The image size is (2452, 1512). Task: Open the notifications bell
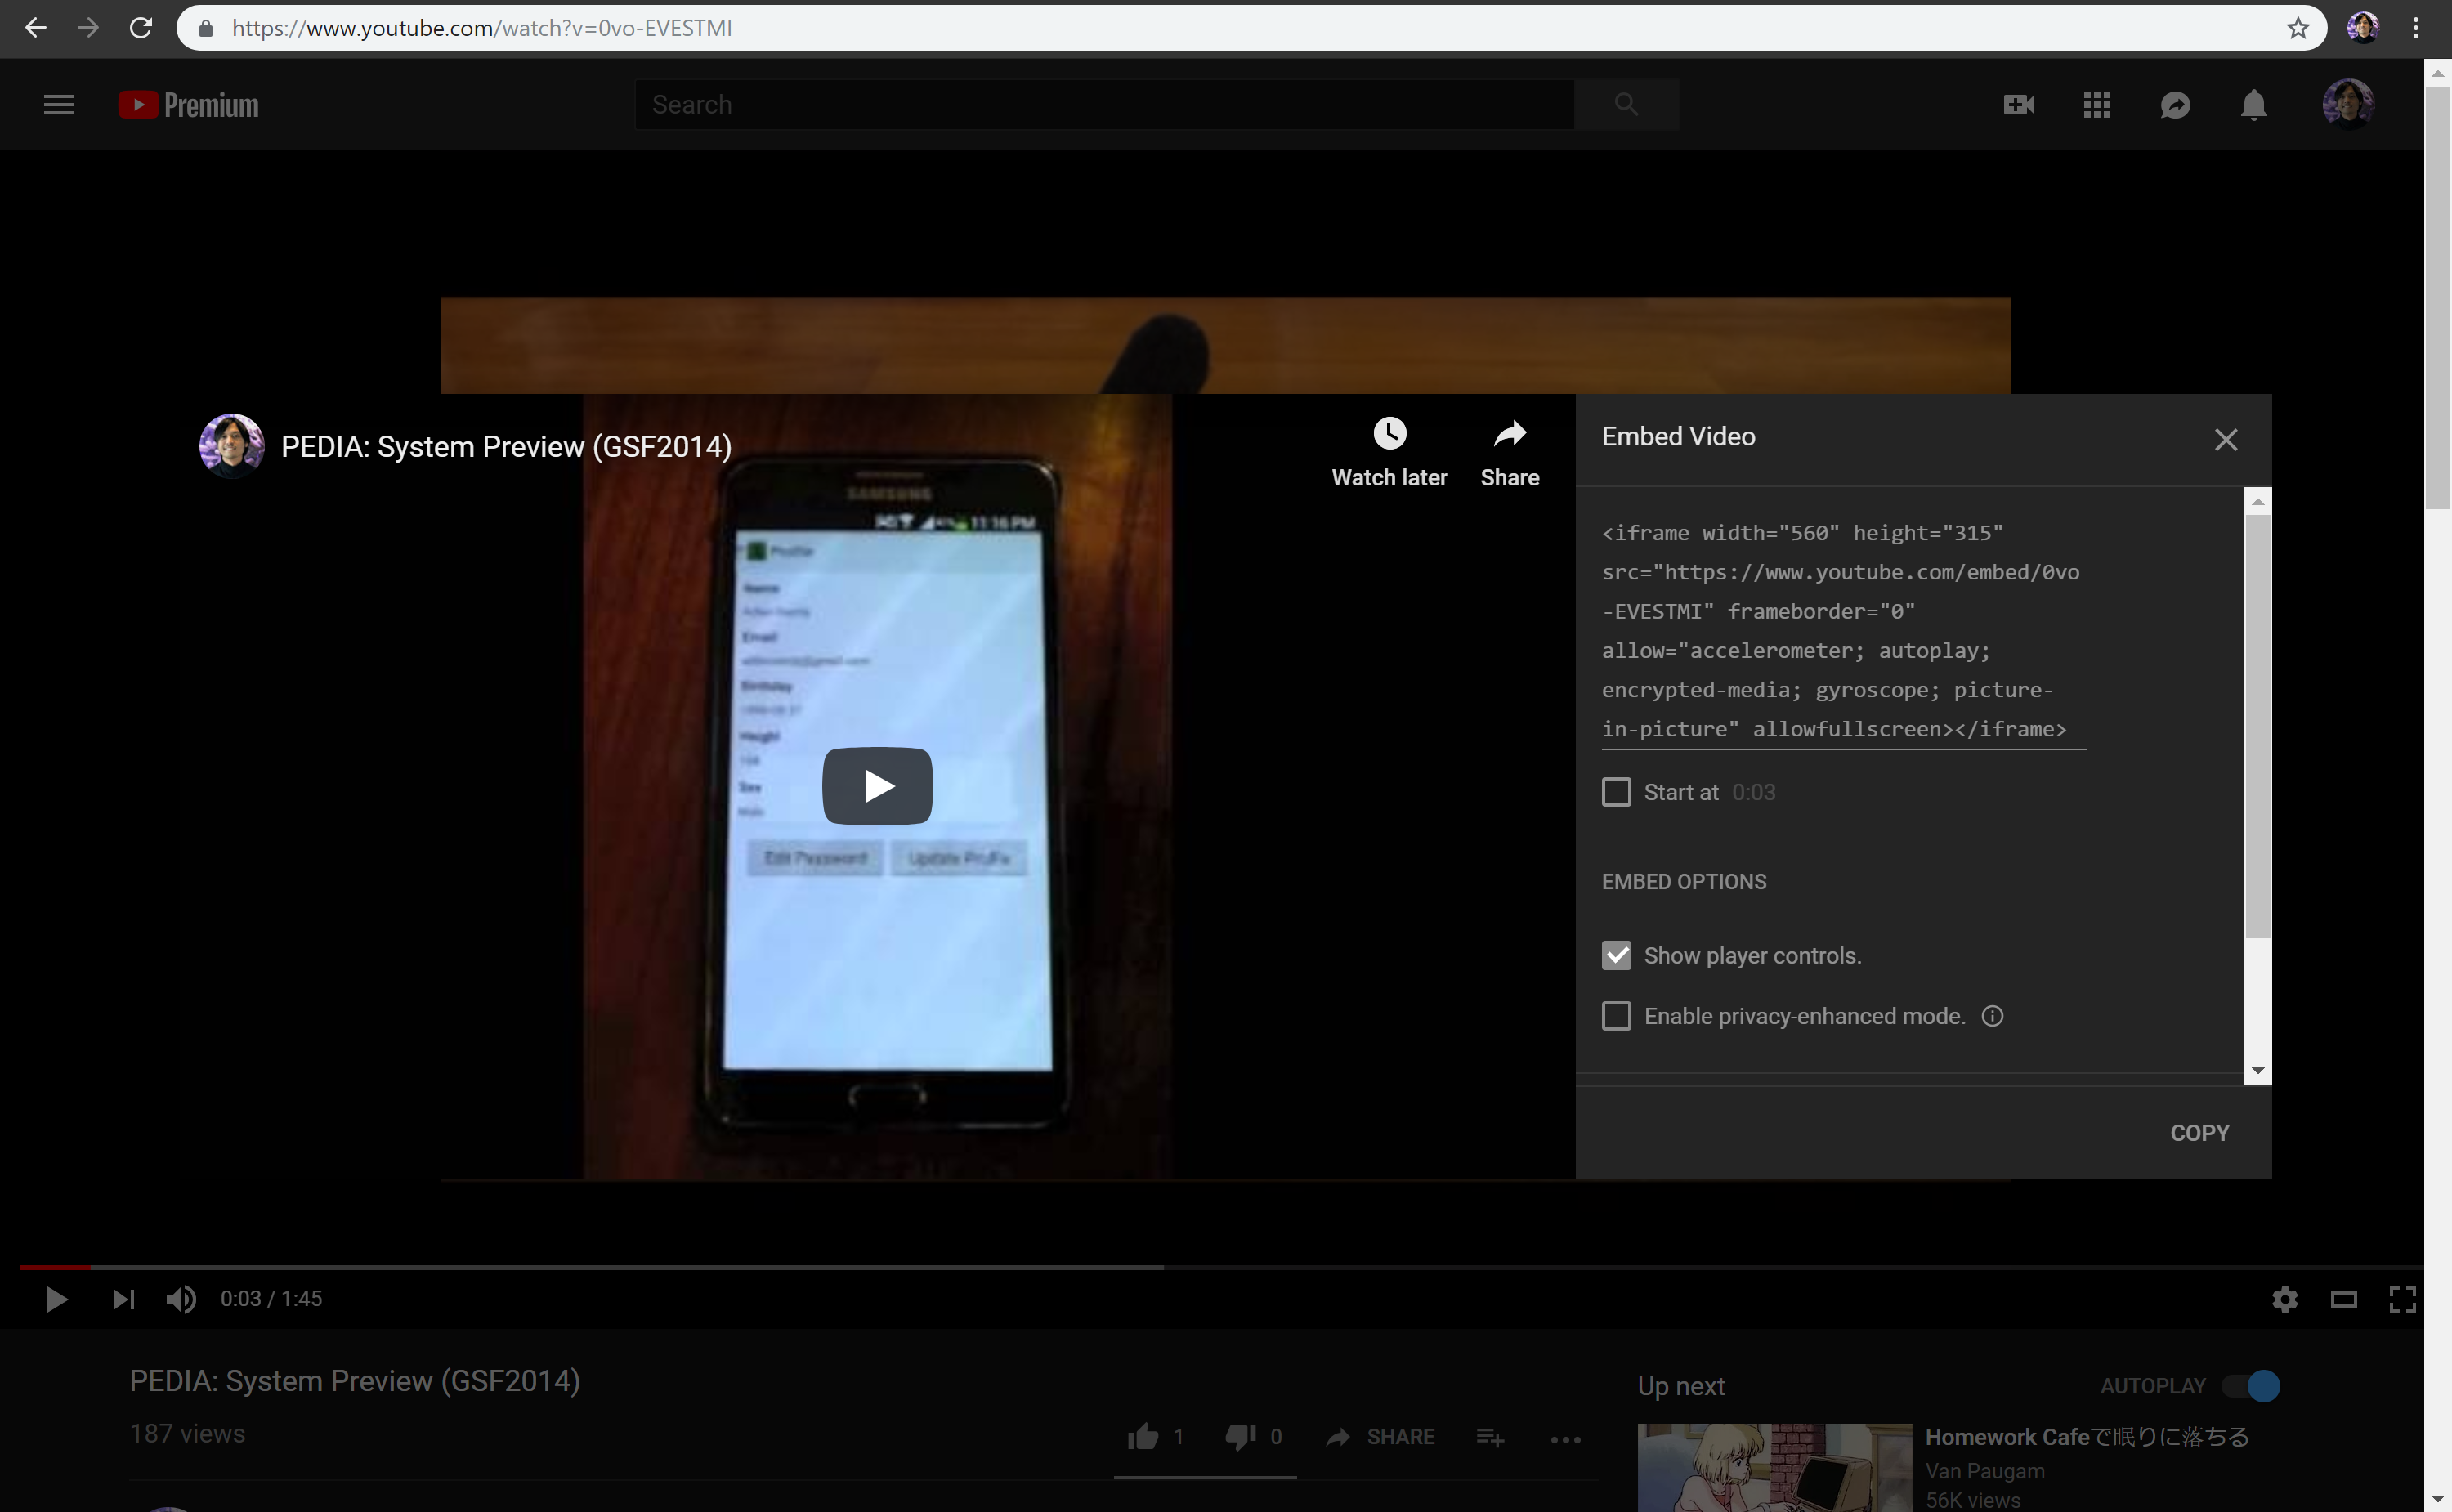click(2253, 105)
